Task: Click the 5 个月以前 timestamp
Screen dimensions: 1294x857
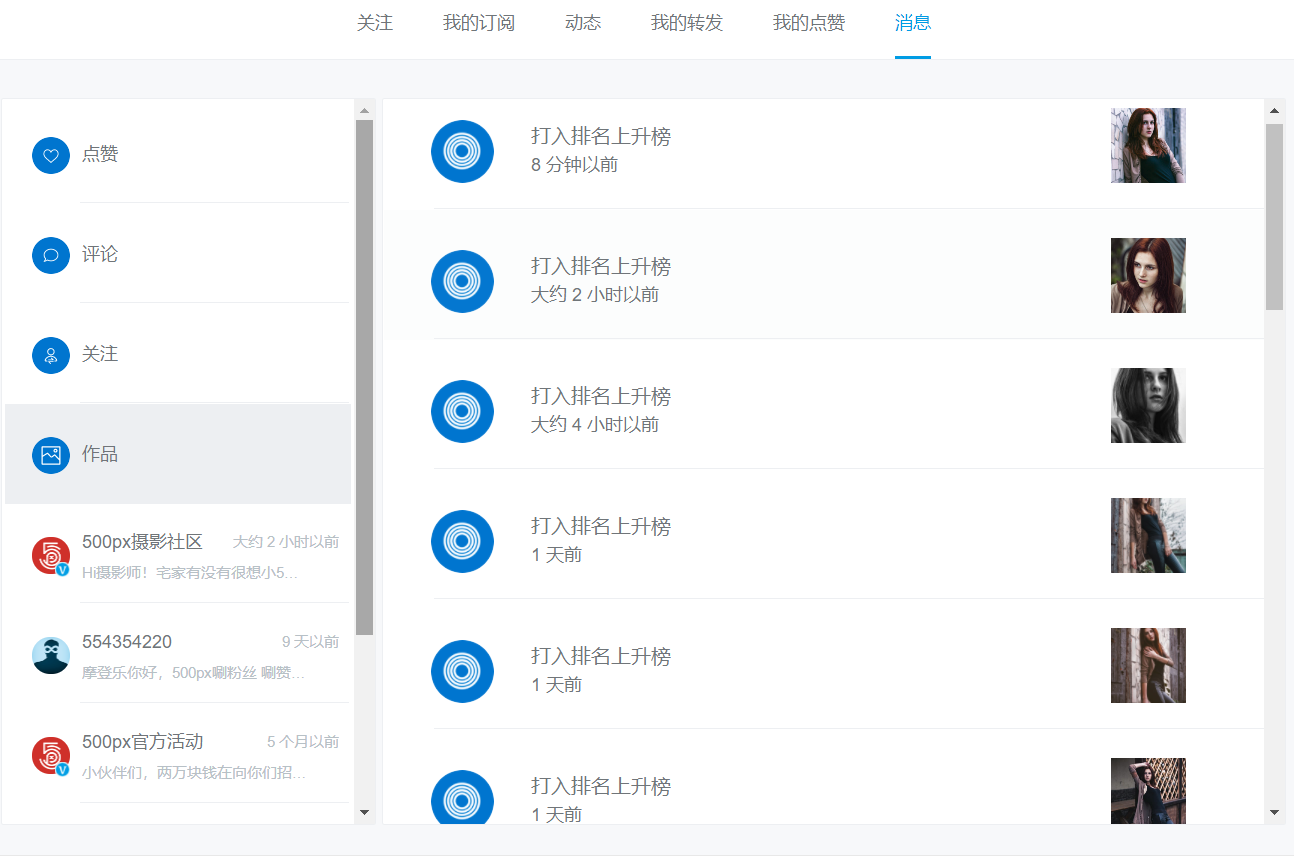Action: tap(303, 742)
